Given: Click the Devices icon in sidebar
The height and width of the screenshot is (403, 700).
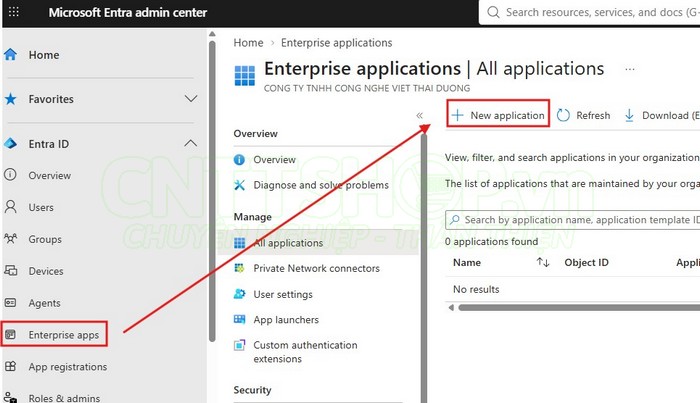Looking at the screenshot, I should click(x=10, y=270).
